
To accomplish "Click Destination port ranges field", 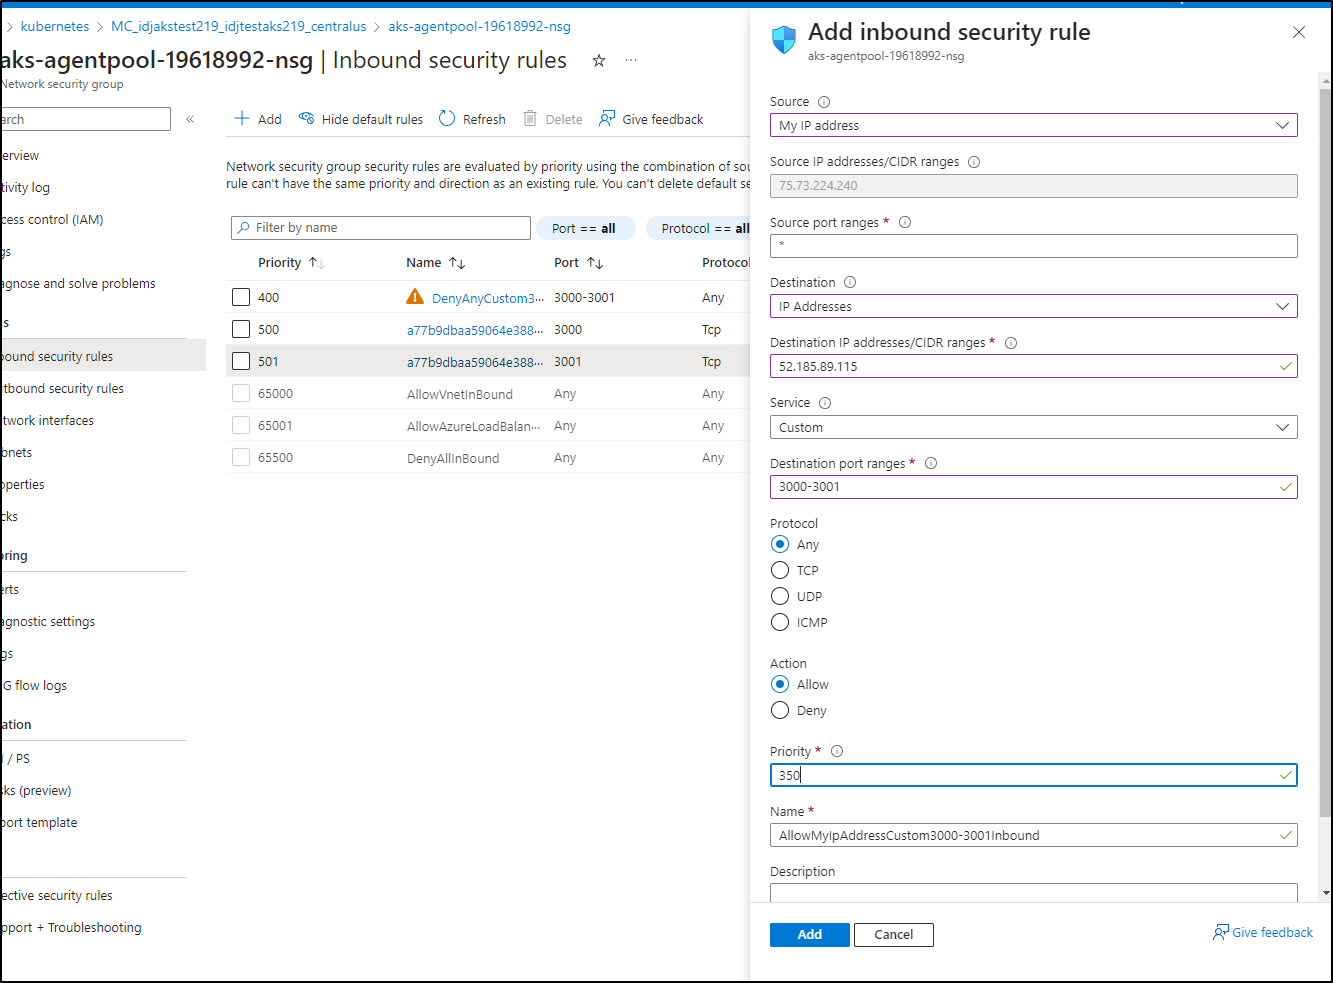I will [x=1034, y=487].
